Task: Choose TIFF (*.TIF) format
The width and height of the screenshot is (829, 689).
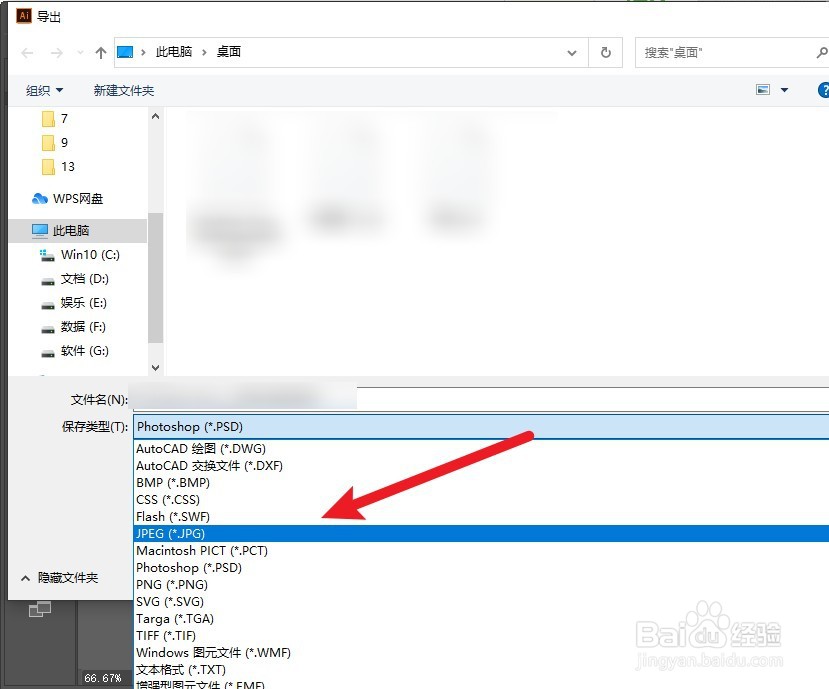Action: (482, 636)
